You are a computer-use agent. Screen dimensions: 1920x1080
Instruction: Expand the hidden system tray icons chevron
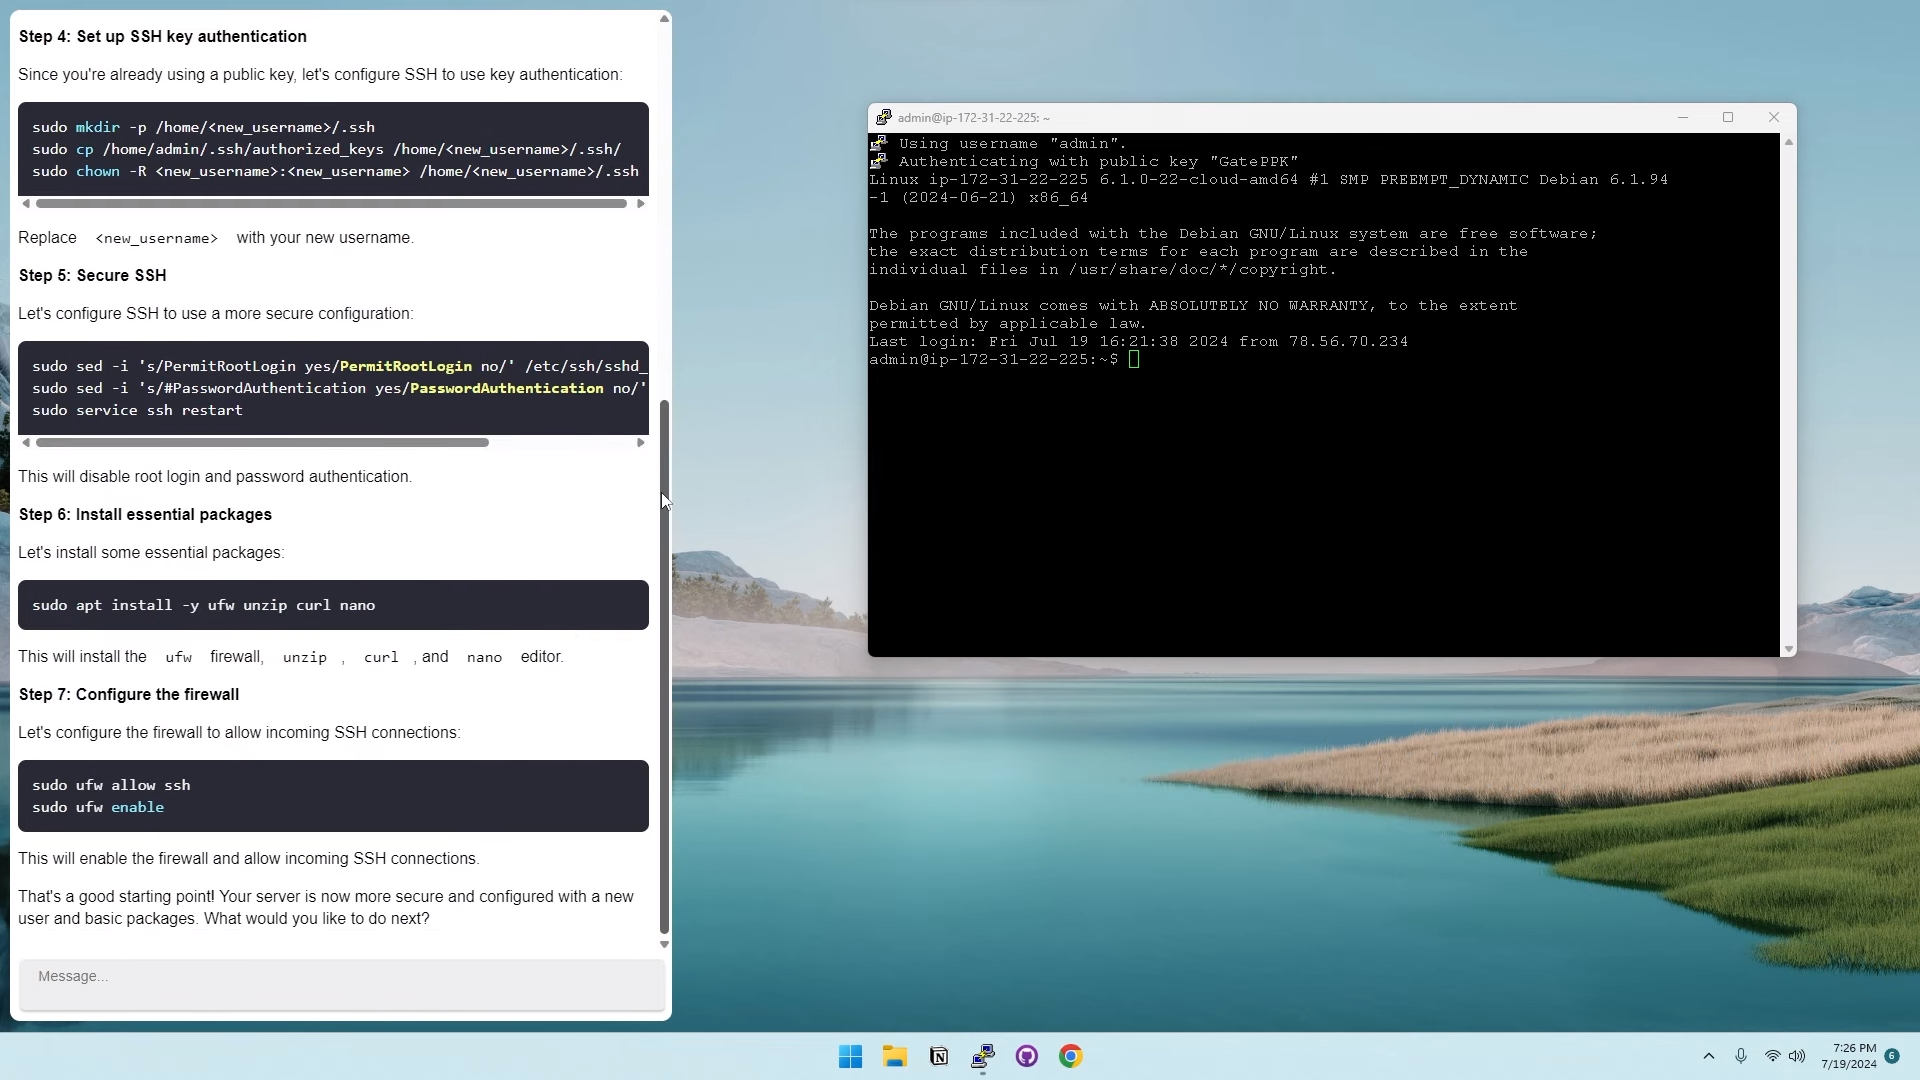(x=1709, y=1056)
